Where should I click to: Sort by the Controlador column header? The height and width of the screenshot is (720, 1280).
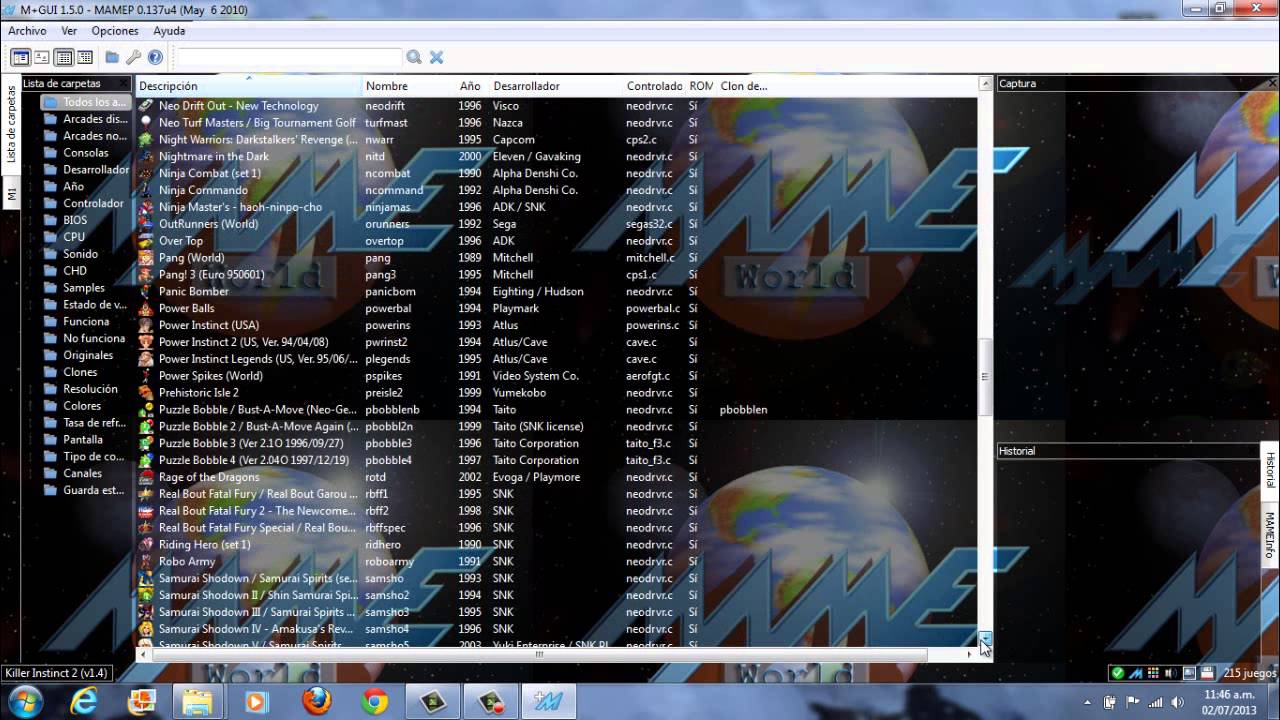(654, 86)
